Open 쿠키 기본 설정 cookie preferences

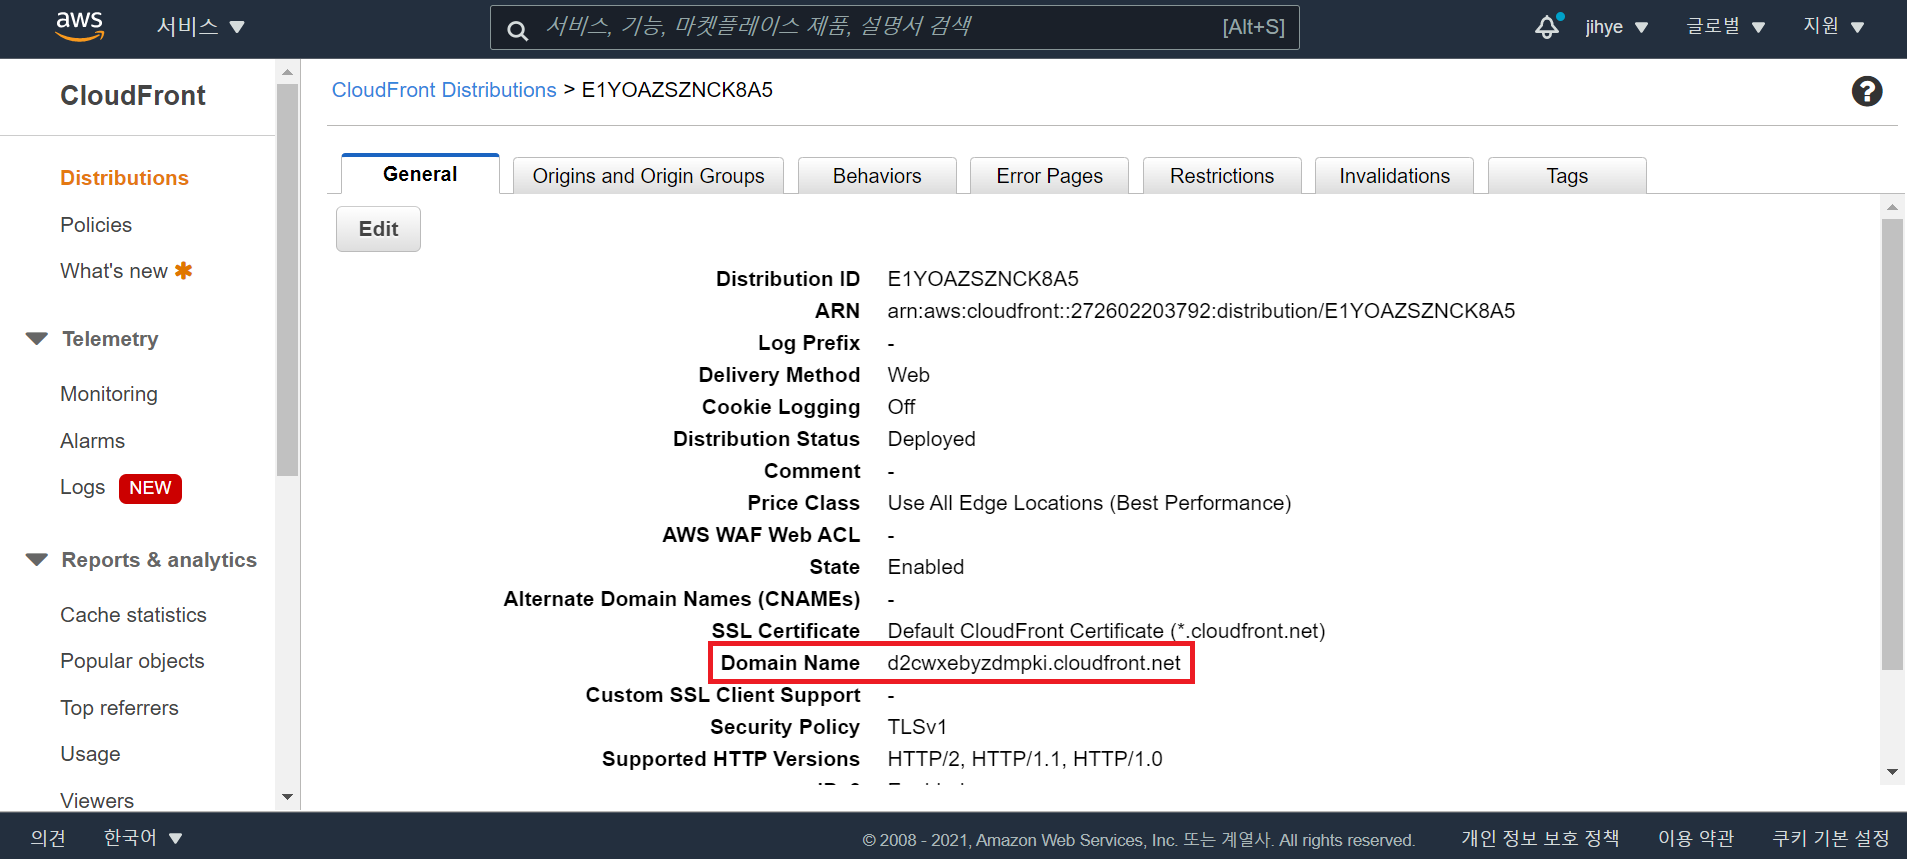tap(1831, 838)
